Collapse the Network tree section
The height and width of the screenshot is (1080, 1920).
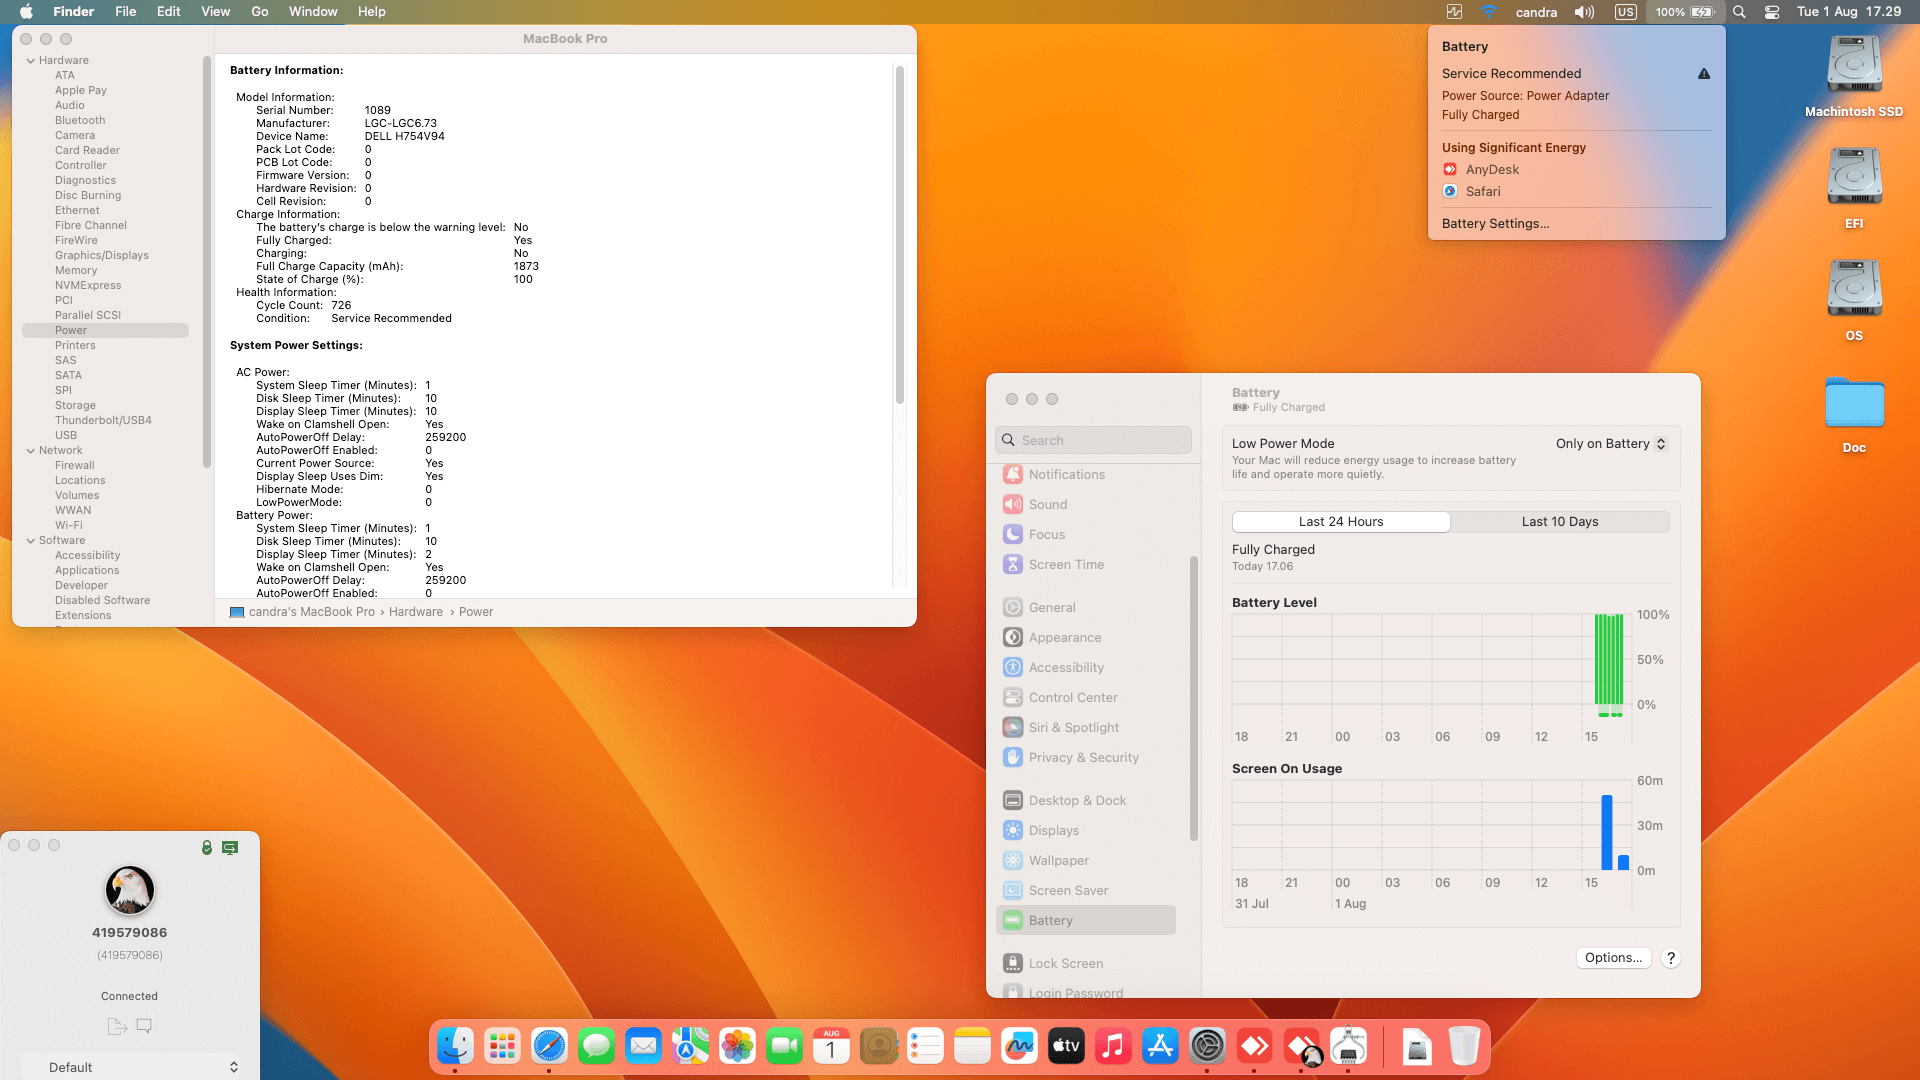pyautogui.click(x=31, y=451)
